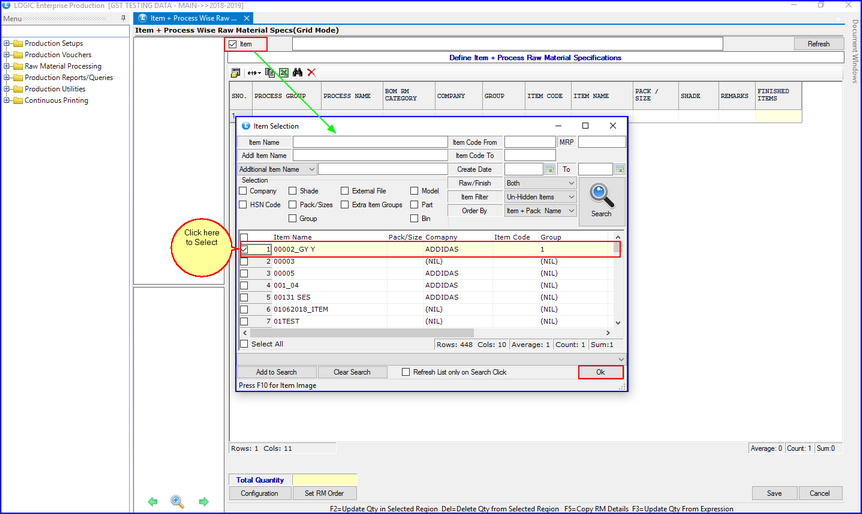Click the Item Name input field
Viewport: 862px width, 514px height.
369,143
